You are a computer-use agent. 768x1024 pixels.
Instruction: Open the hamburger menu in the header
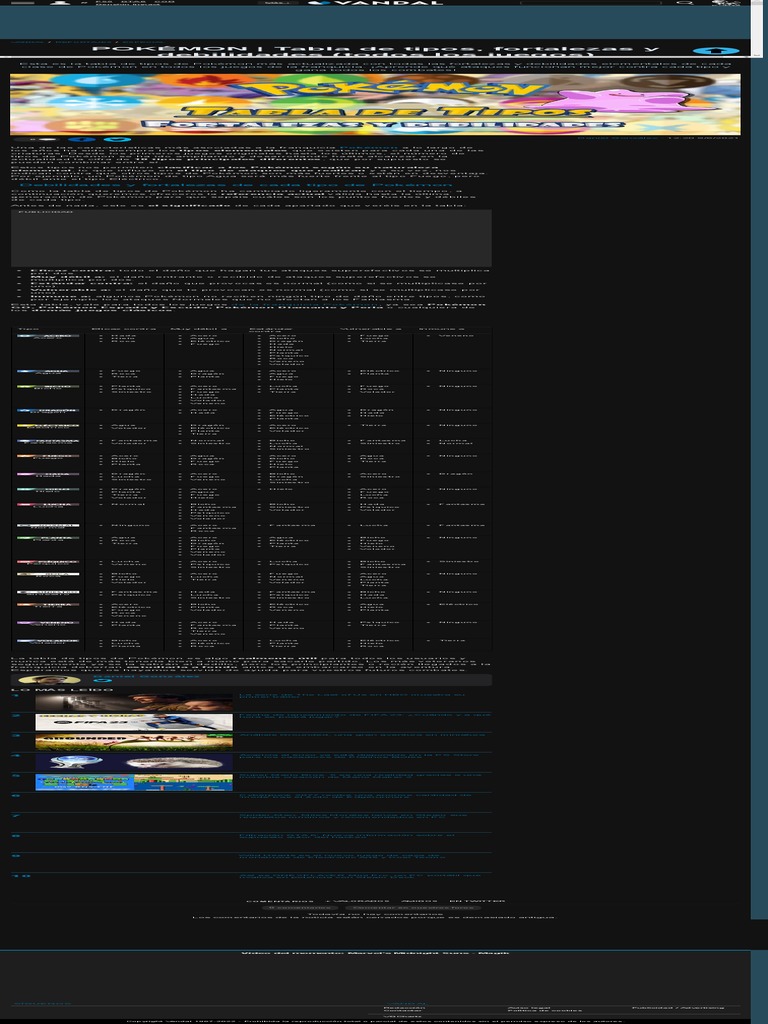23,3
